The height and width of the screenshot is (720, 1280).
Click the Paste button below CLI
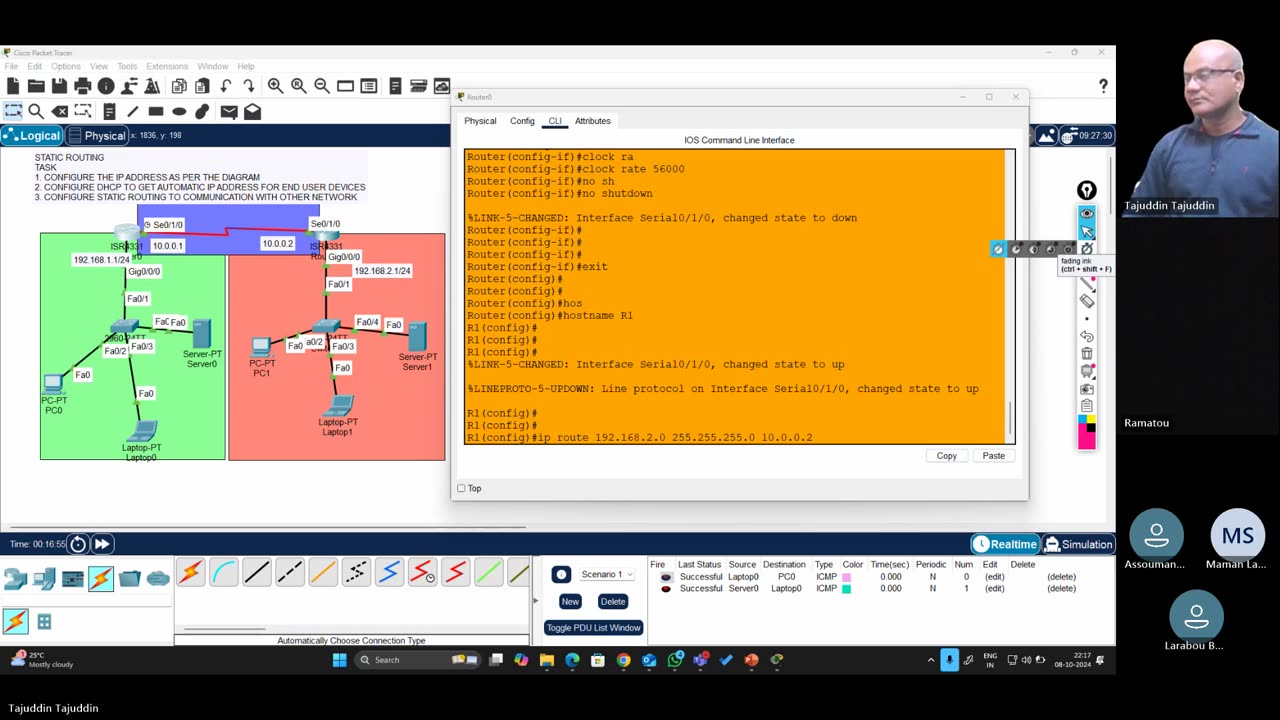[x=994, y=456]
